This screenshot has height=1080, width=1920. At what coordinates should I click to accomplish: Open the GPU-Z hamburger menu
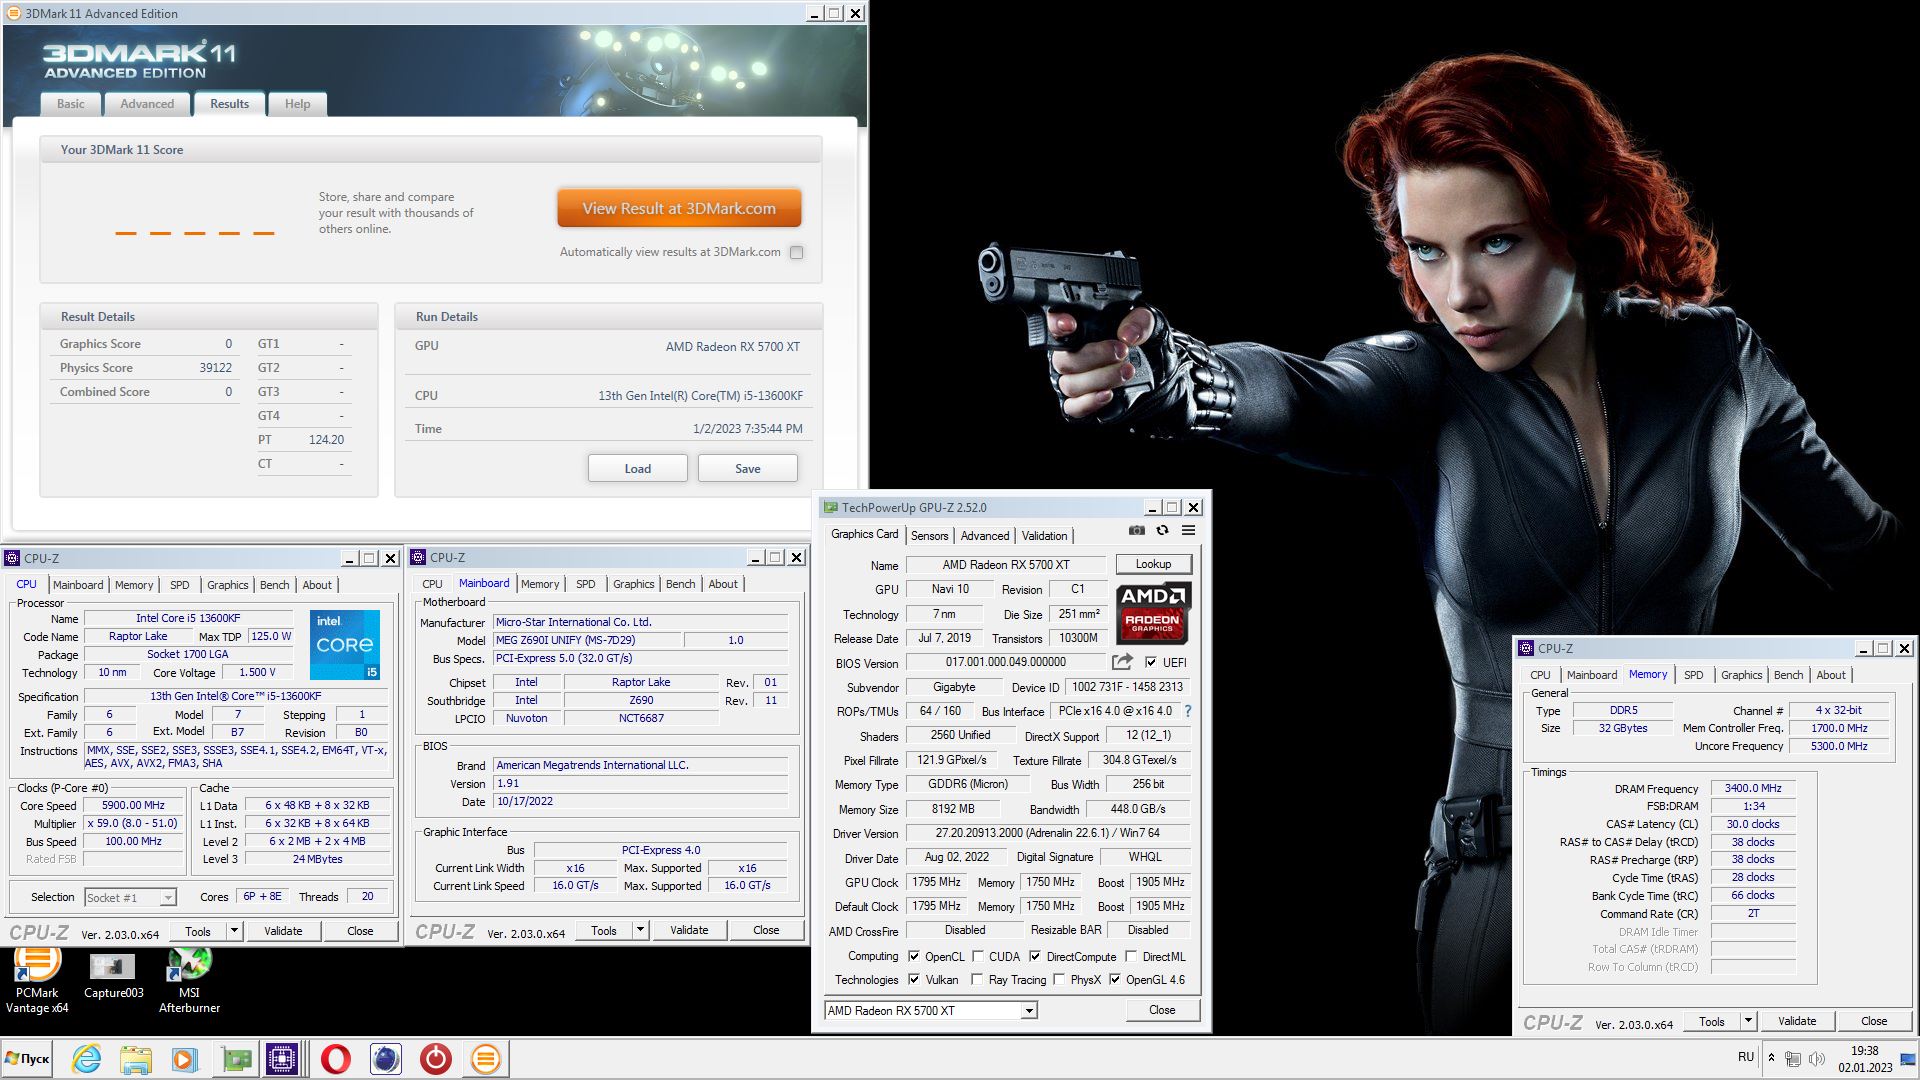point(1188,531)
